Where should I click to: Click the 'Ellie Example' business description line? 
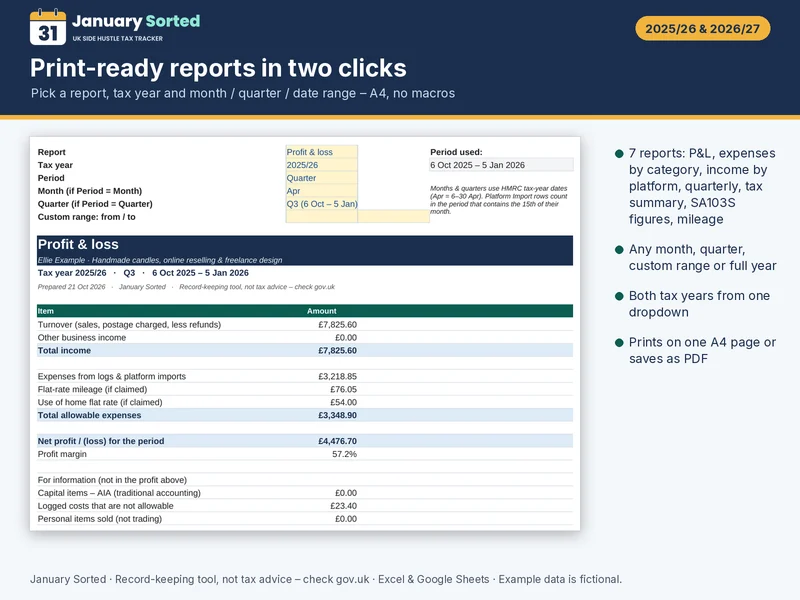160,260
